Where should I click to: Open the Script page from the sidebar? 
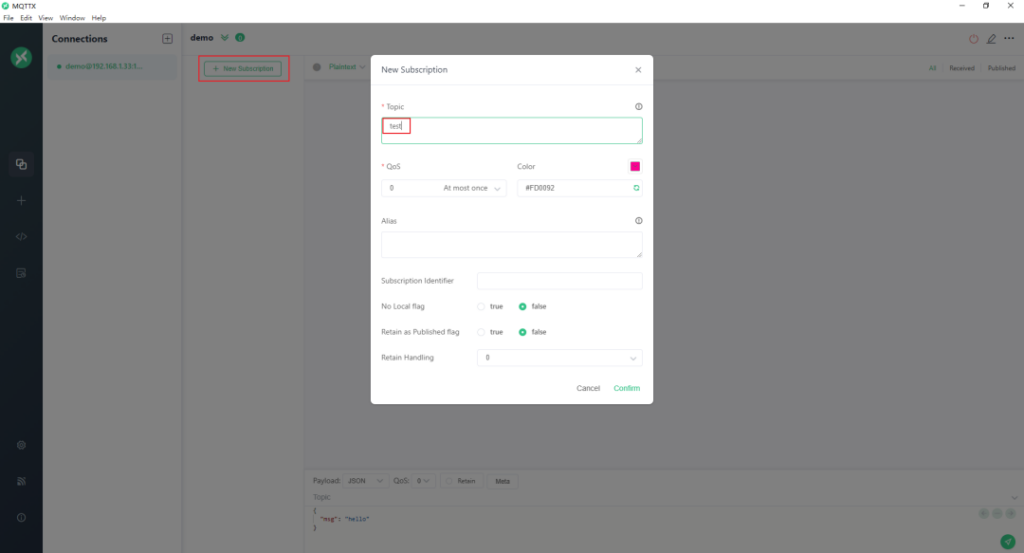coord(21,236)
